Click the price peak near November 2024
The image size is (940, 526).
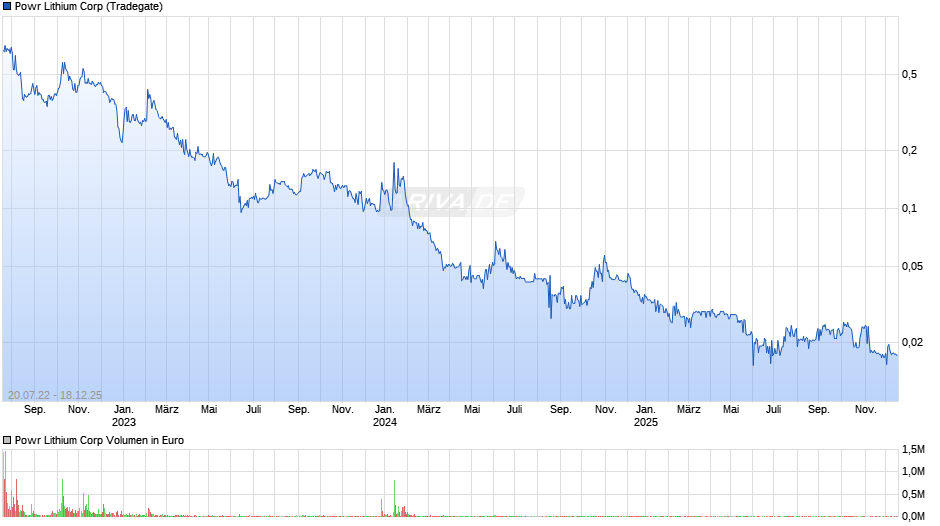click(604, 257)
